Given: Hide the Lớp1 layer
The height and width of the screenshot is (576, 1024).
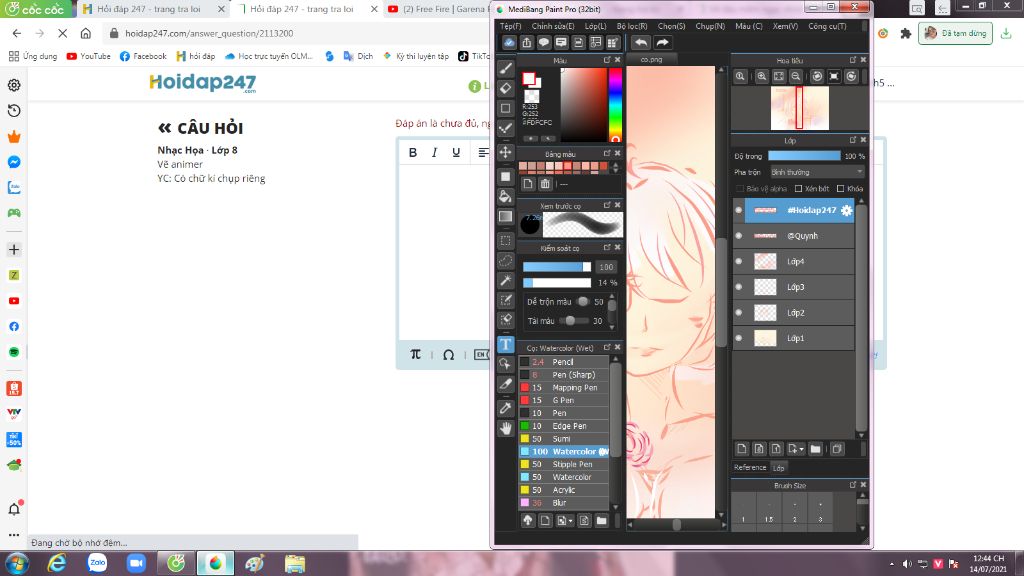Looking at the screenshot, I should pyautogui.click(x=739, y=338).
